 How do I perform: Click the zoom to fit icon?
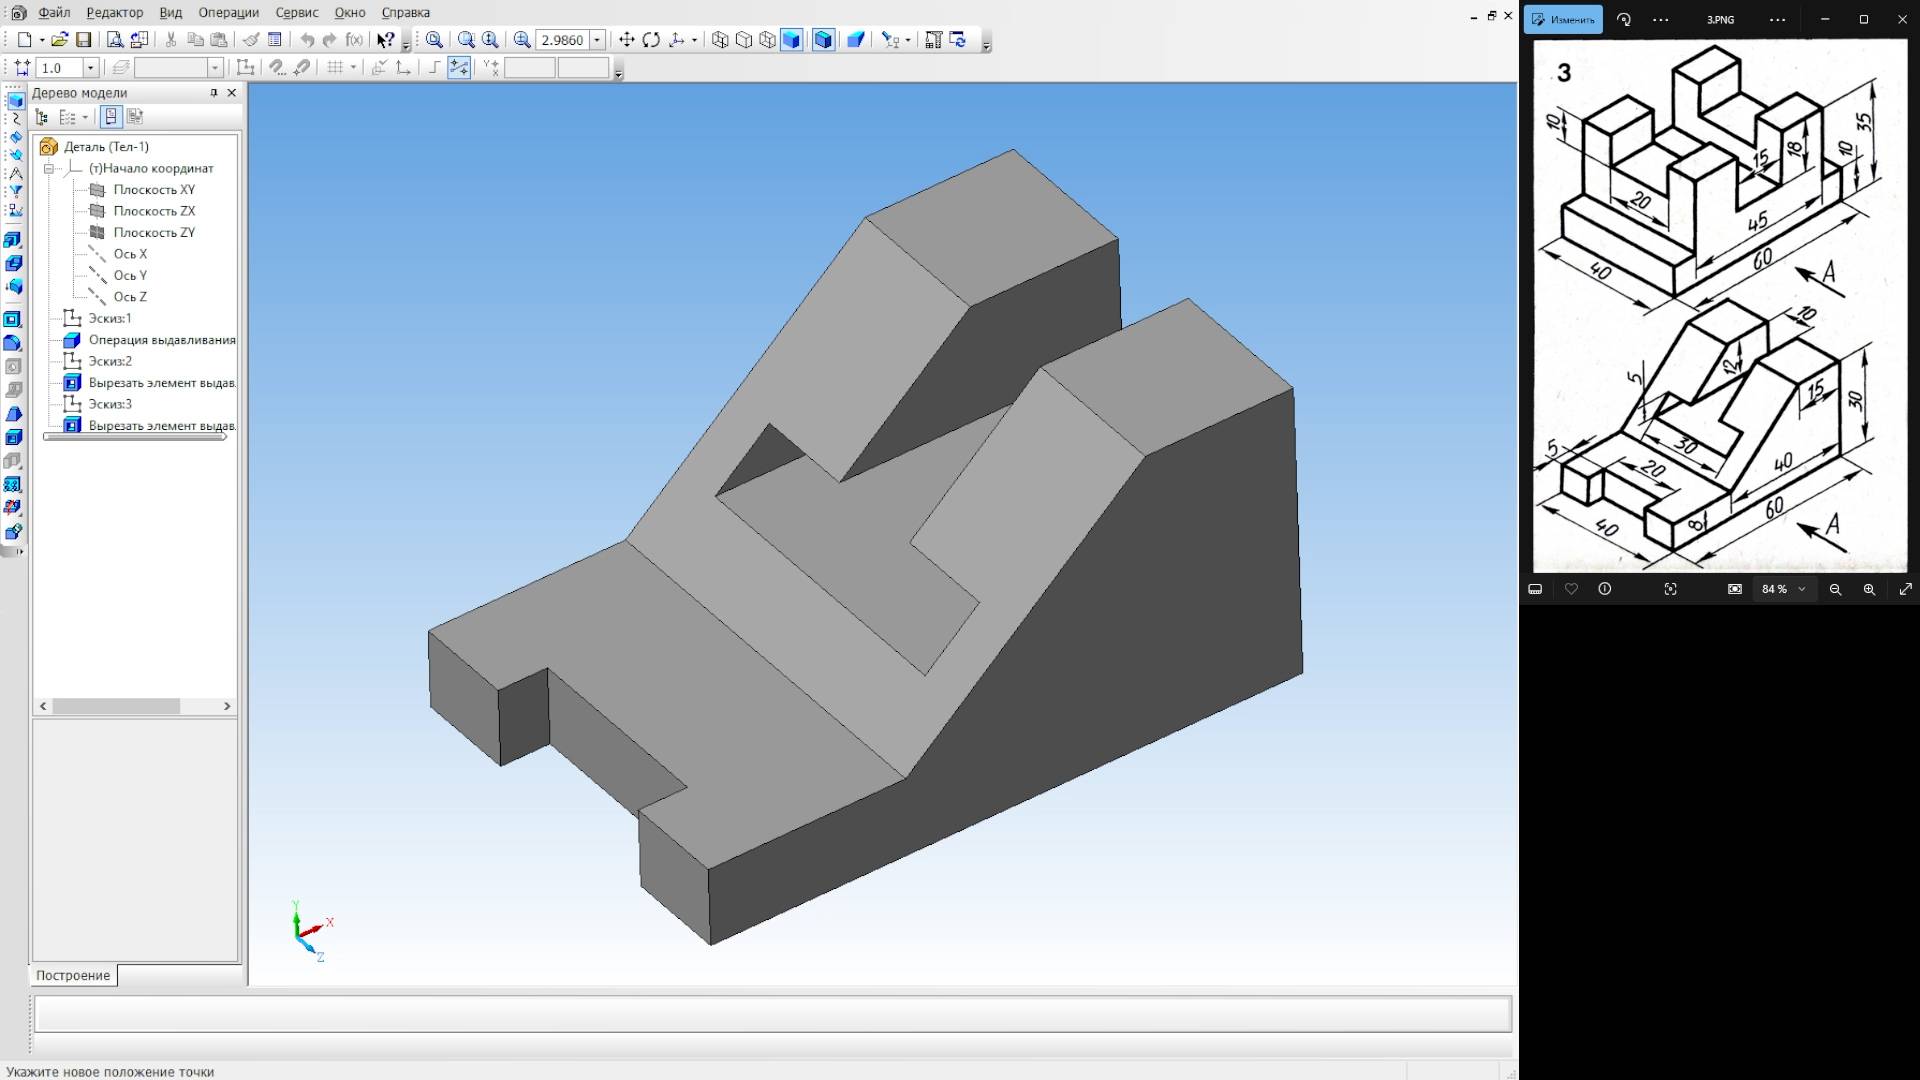pyautogui.click(x=434, y=40)
